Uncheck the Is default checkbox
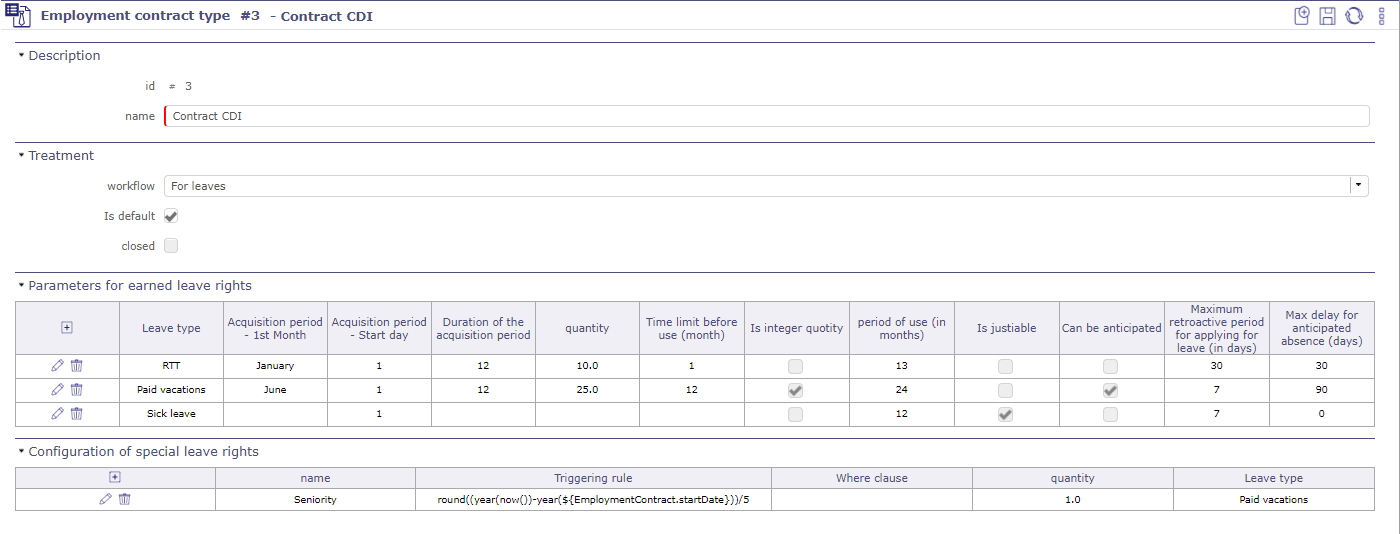Viewport: 1400px width, 534px height. 171,216
